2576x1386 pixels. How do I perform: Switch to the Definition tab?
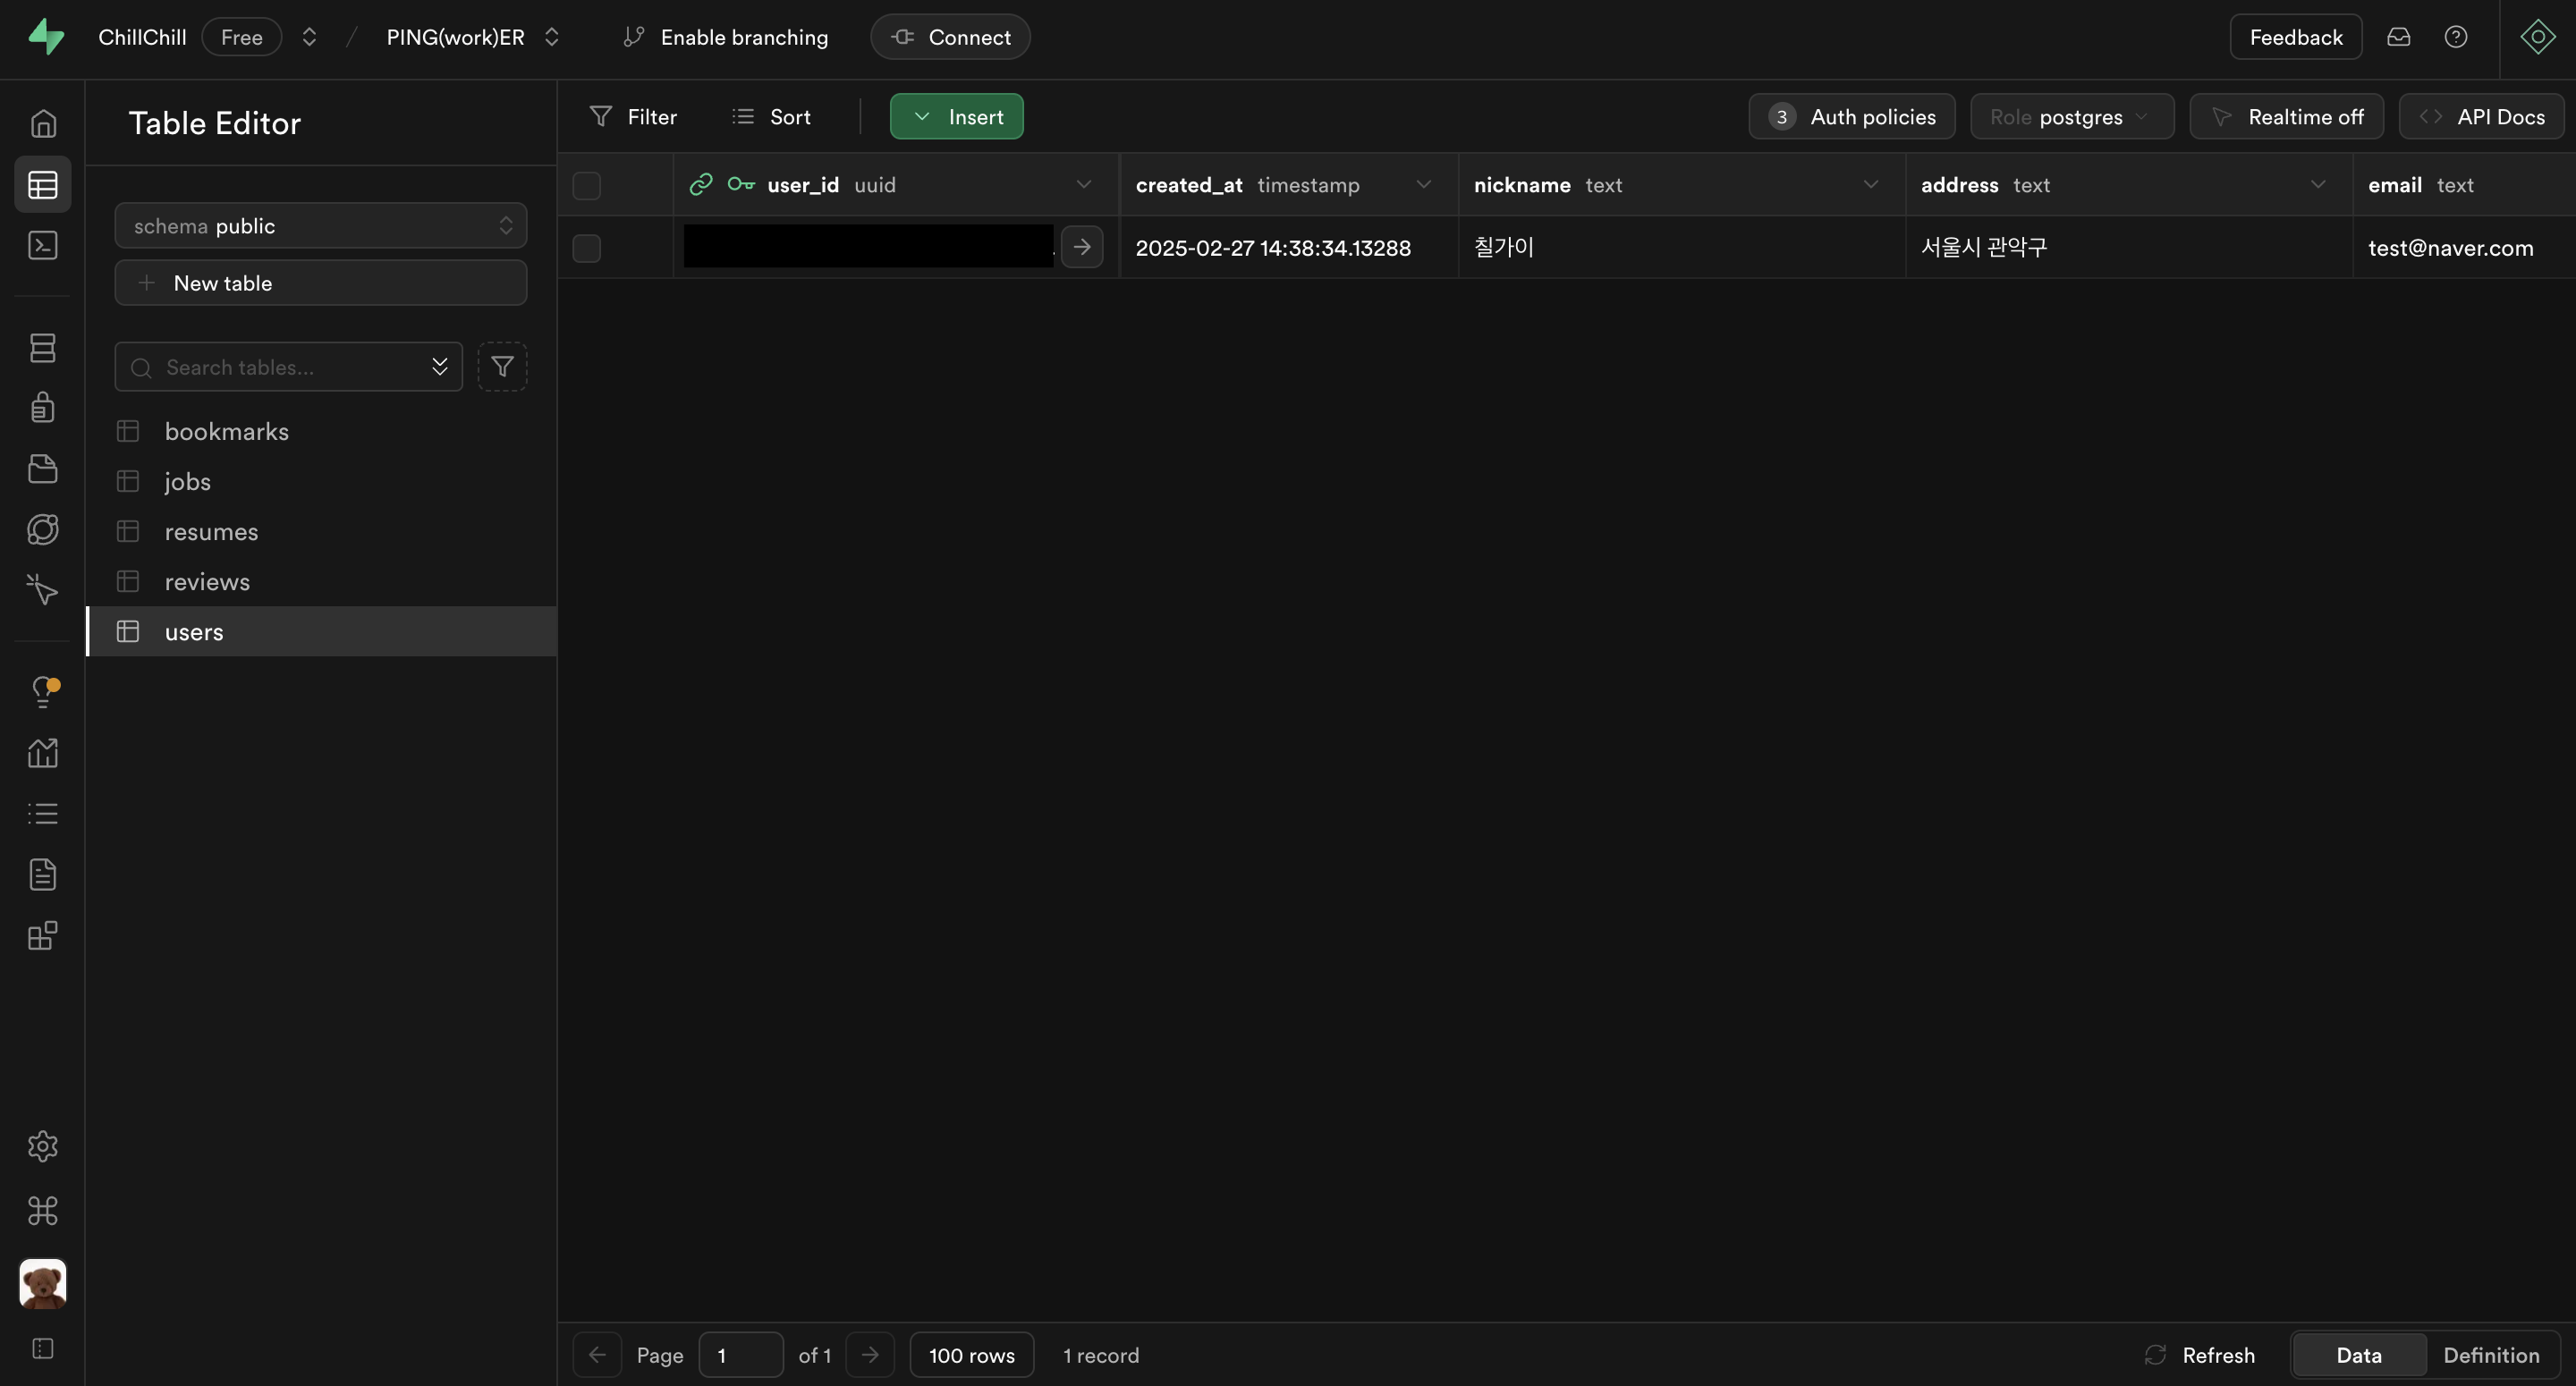[x=2490, y=1355]
